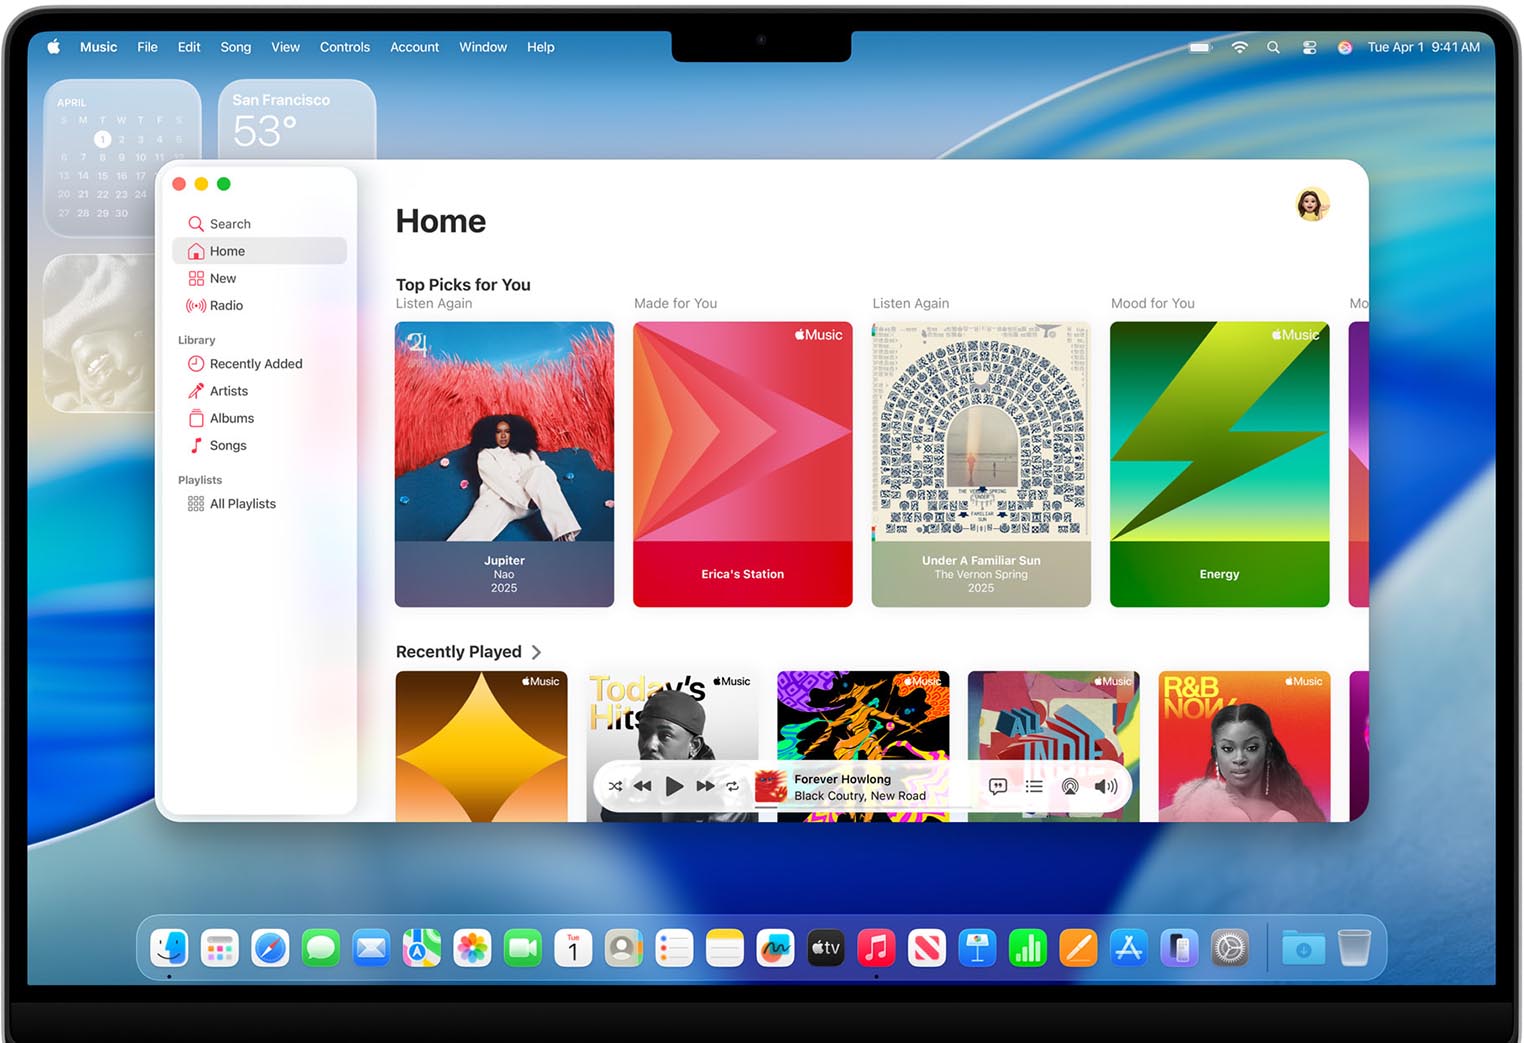Open App Store from the Dock
Viewport: 1524px width, 1043px height.
pyautogui.click(x=1129, y=947)
